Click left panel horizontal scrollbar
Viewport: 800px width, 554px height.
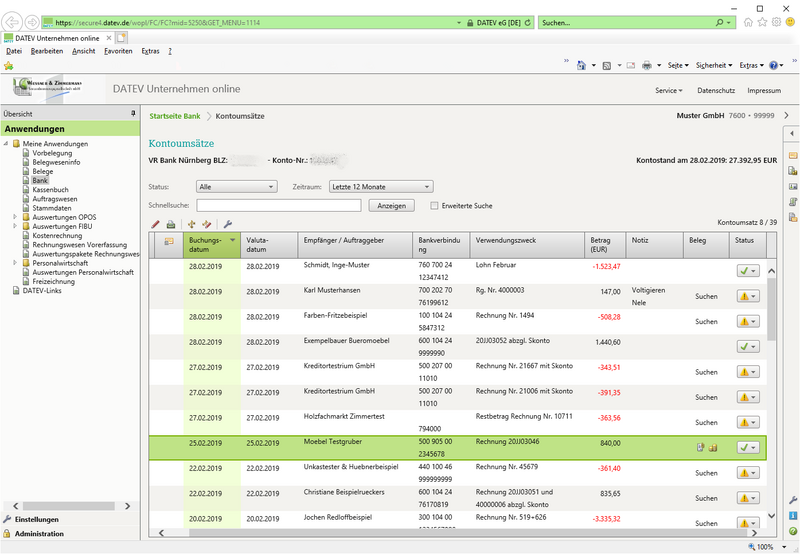pyautogui.click(x=69, y=506)
